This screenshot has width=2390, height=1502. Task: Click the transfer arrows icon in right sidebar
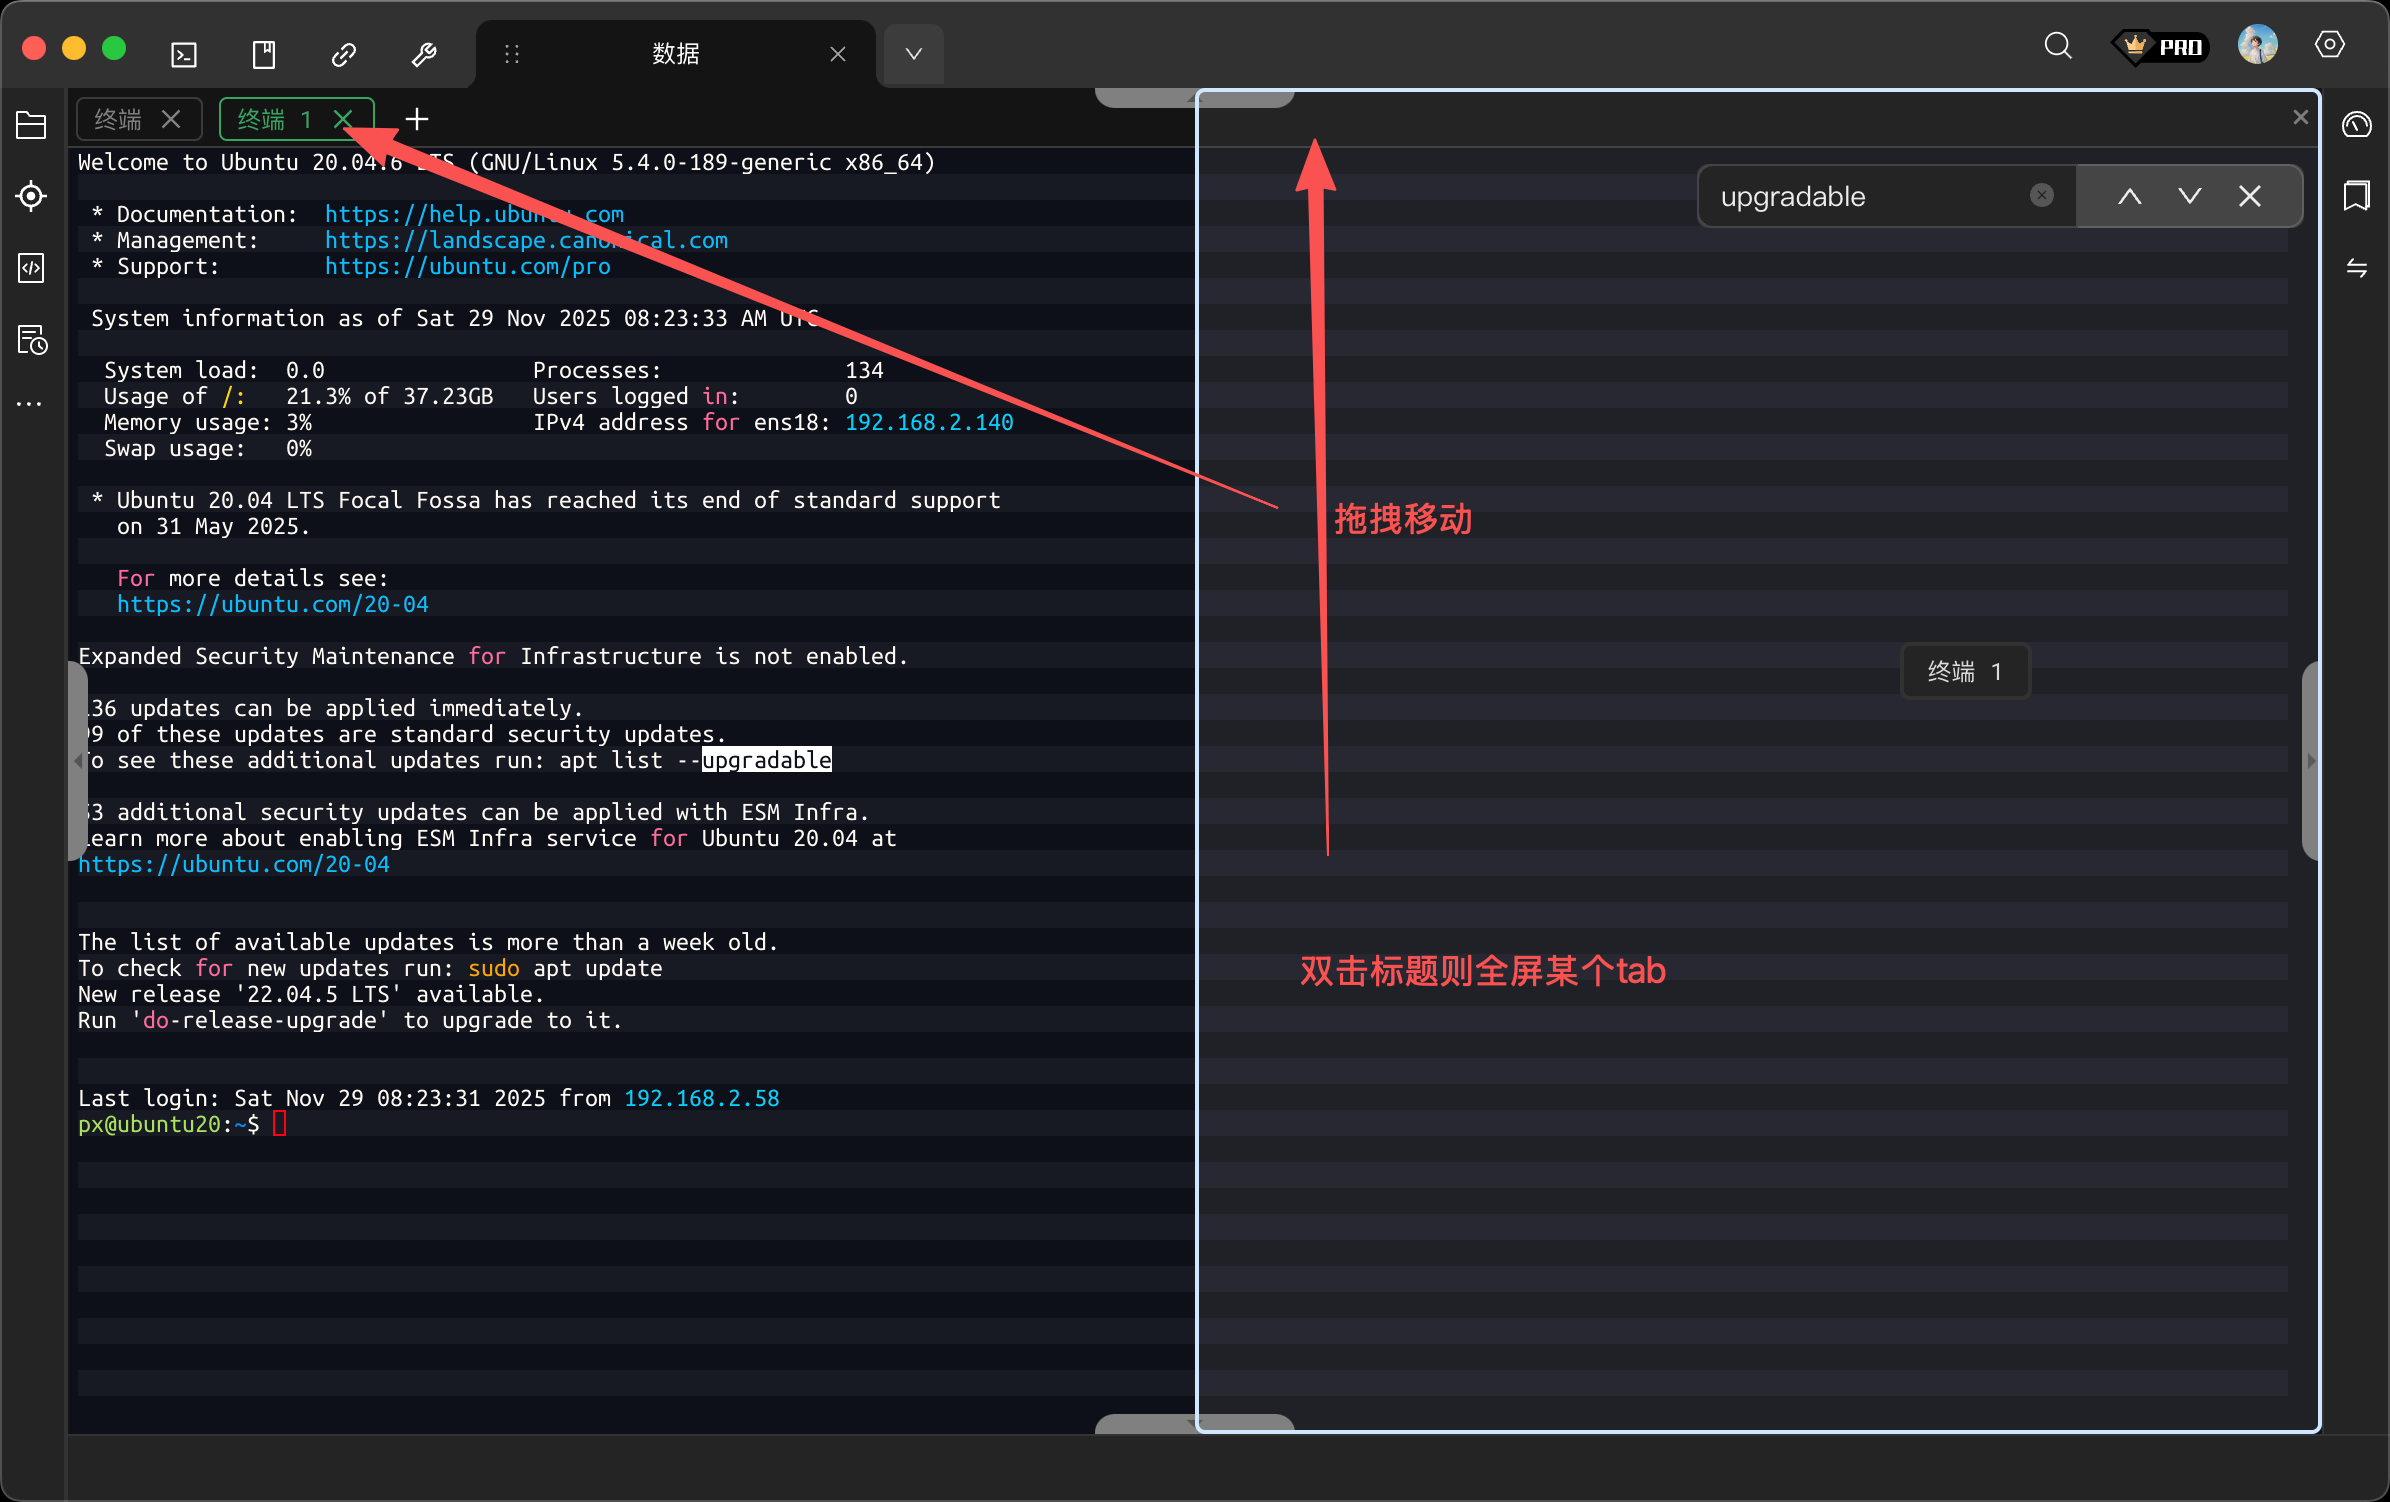tap(2356, 268)
